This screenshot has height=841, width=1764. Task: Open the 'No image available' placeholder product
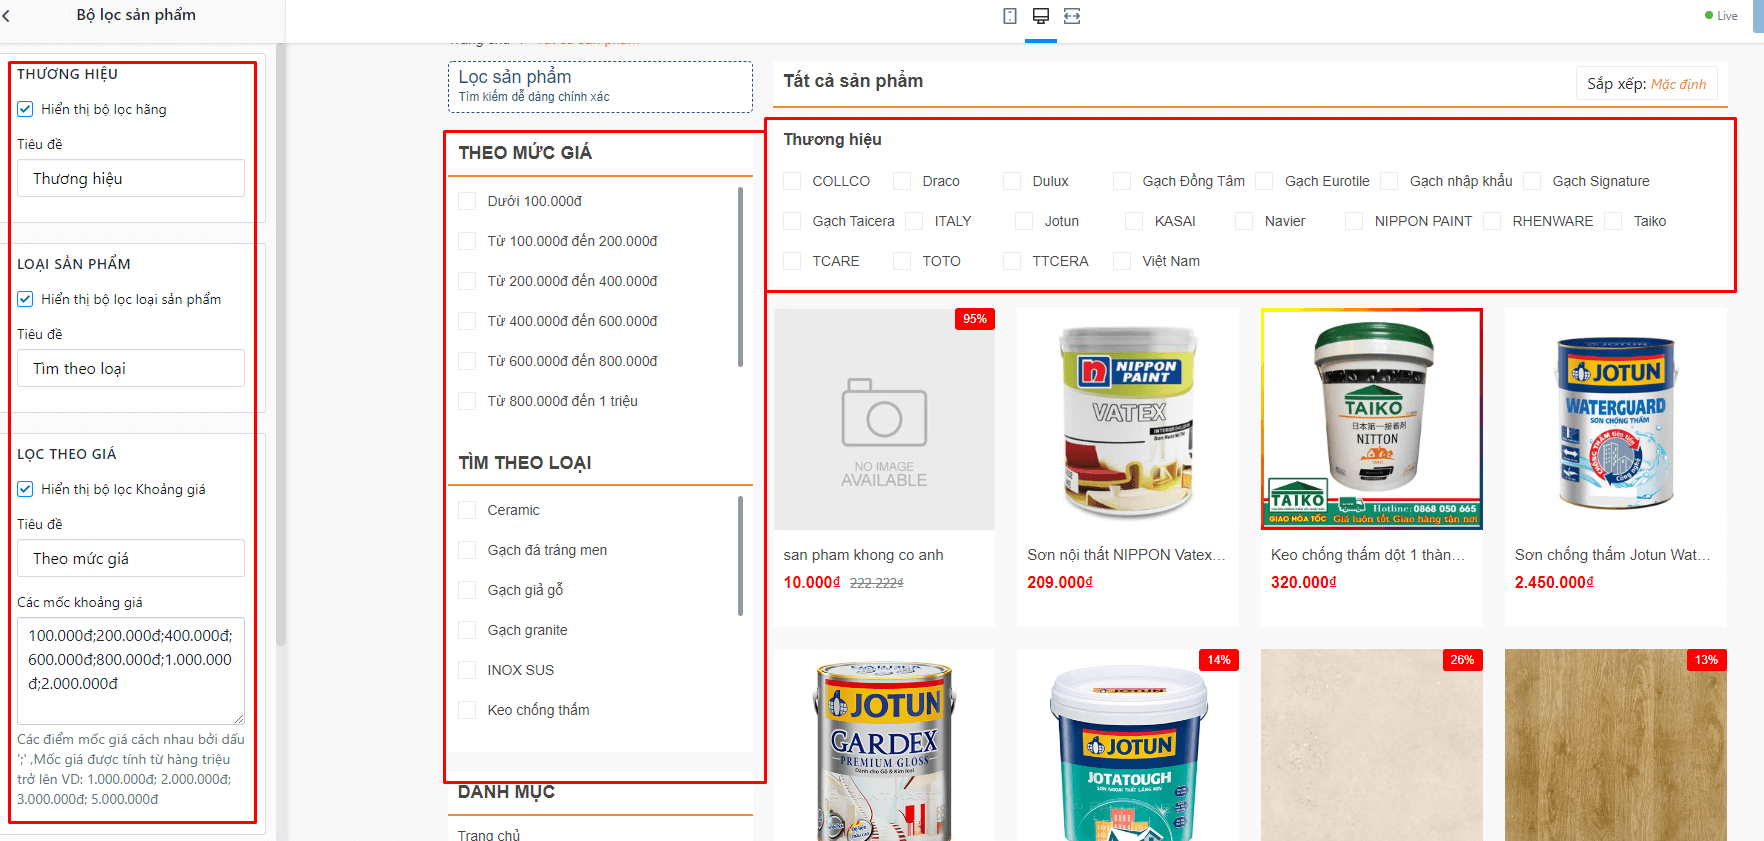(884, 419)
